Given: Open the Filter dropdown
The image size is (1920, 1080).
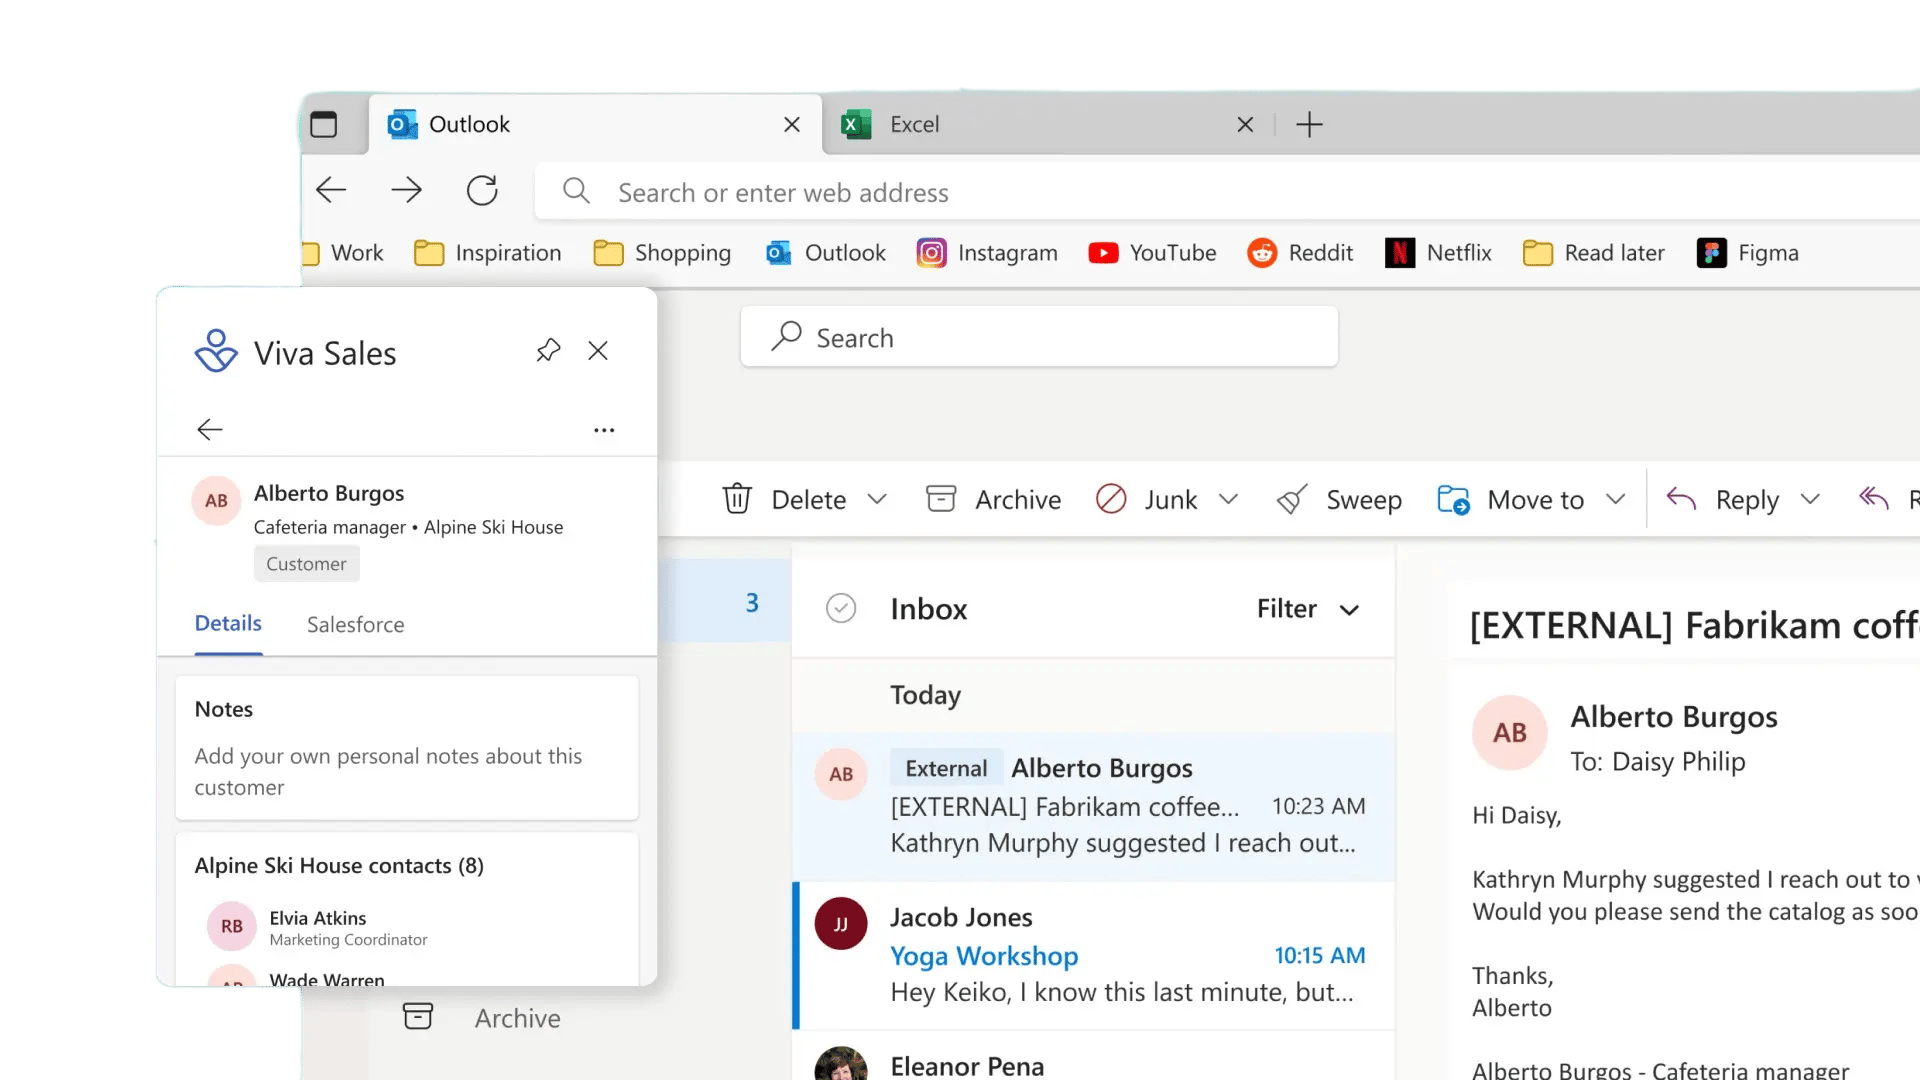Looking at the screenshot, I should tap(1308, 609).
